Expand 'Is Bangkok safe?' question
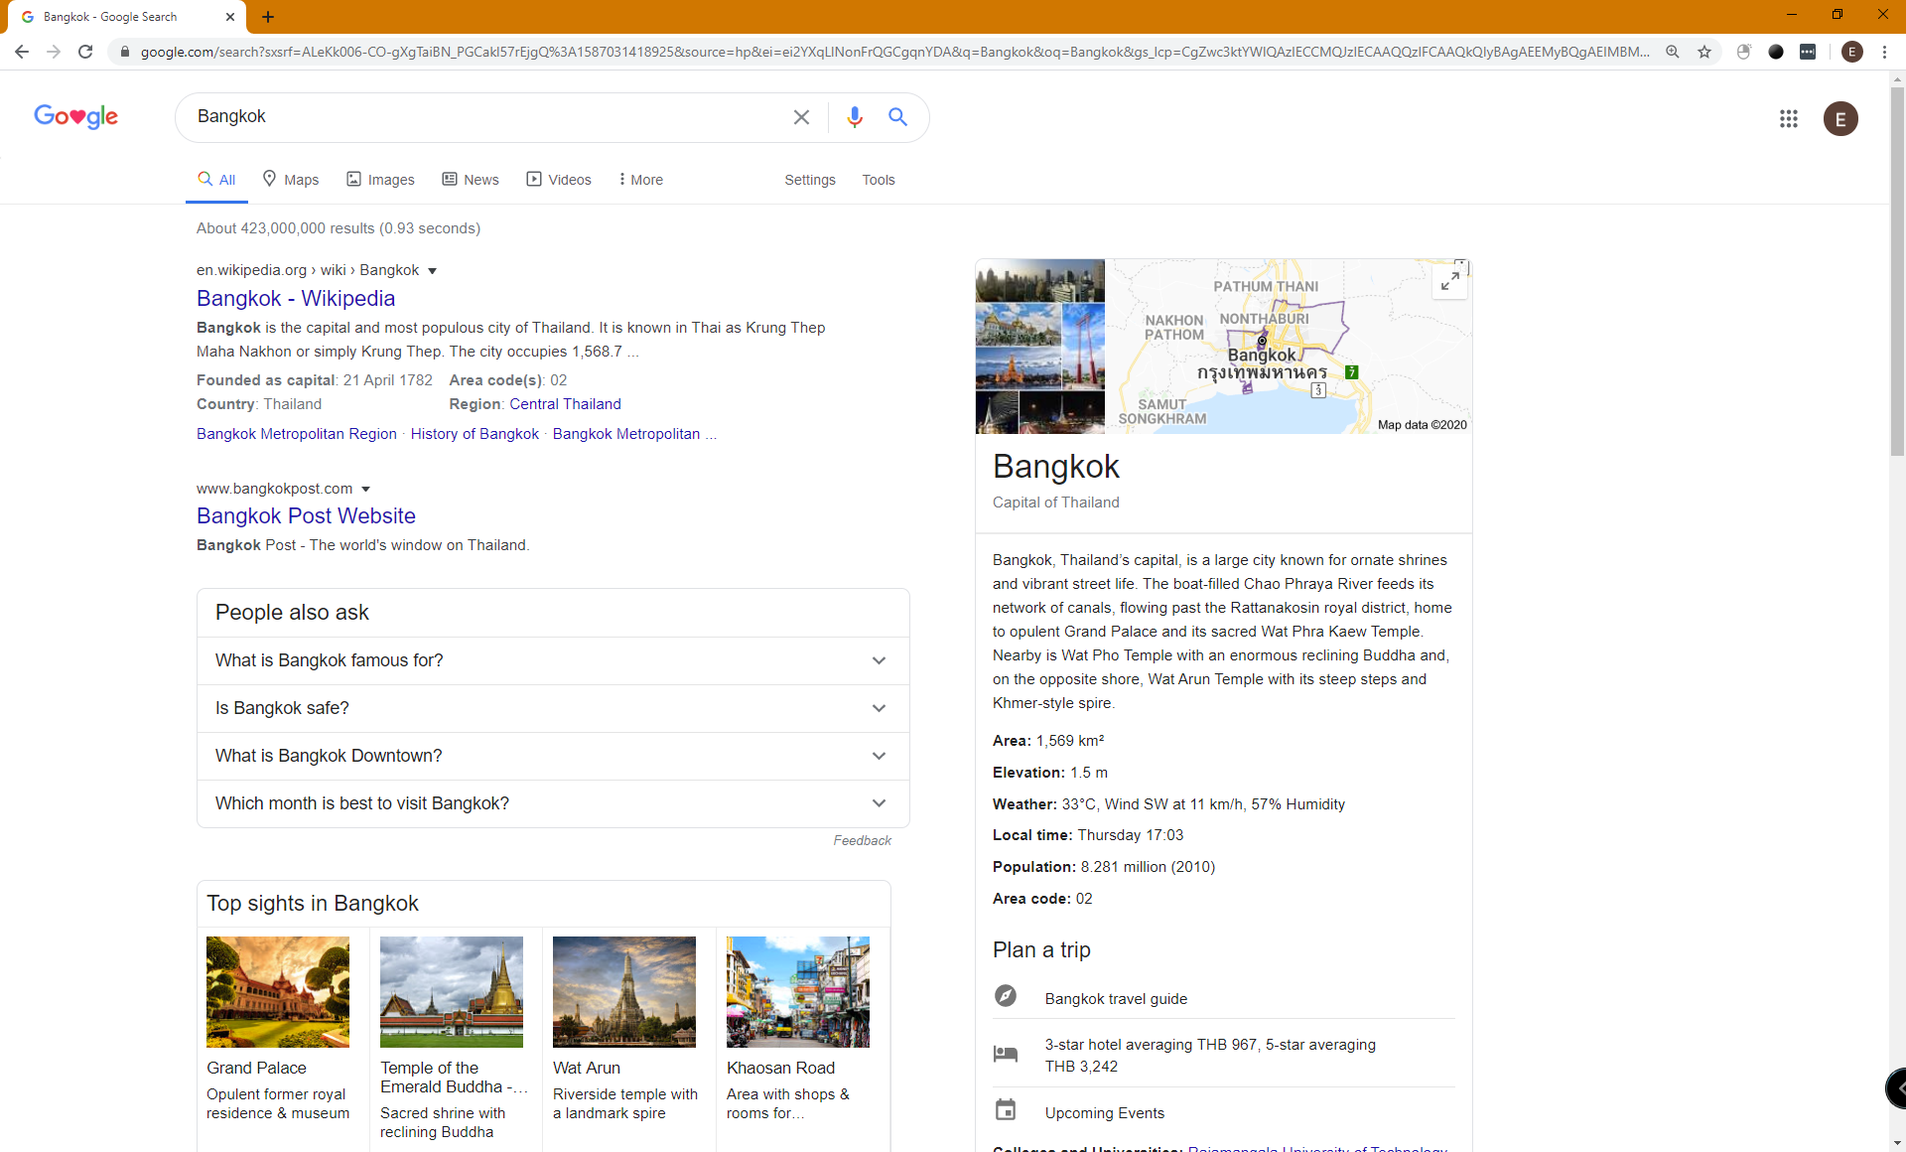 click(x=553, y=709)
